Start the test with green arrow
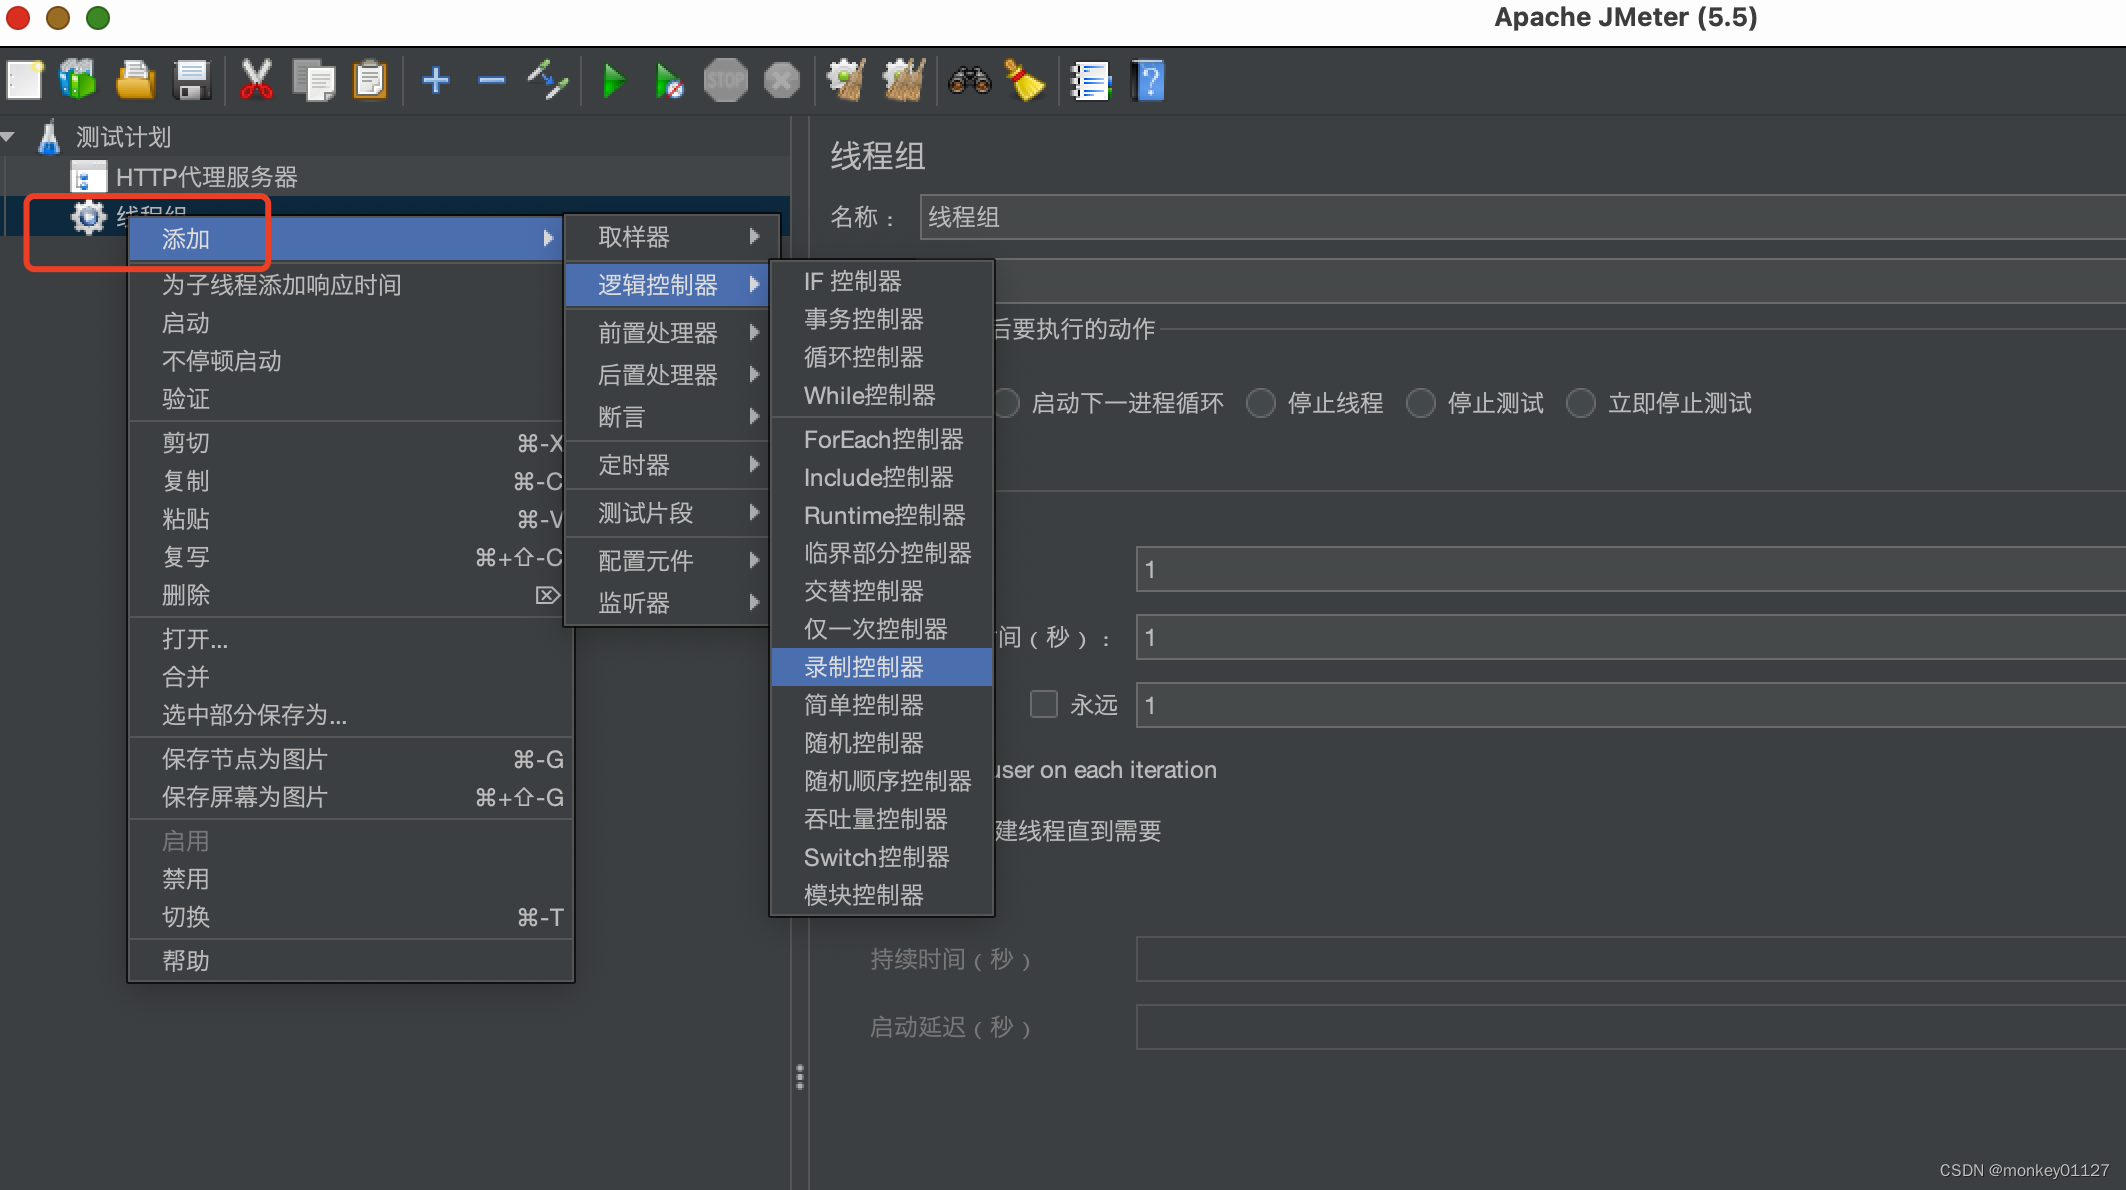Viewport: 2126px width, 1190px height. (614, 80)
